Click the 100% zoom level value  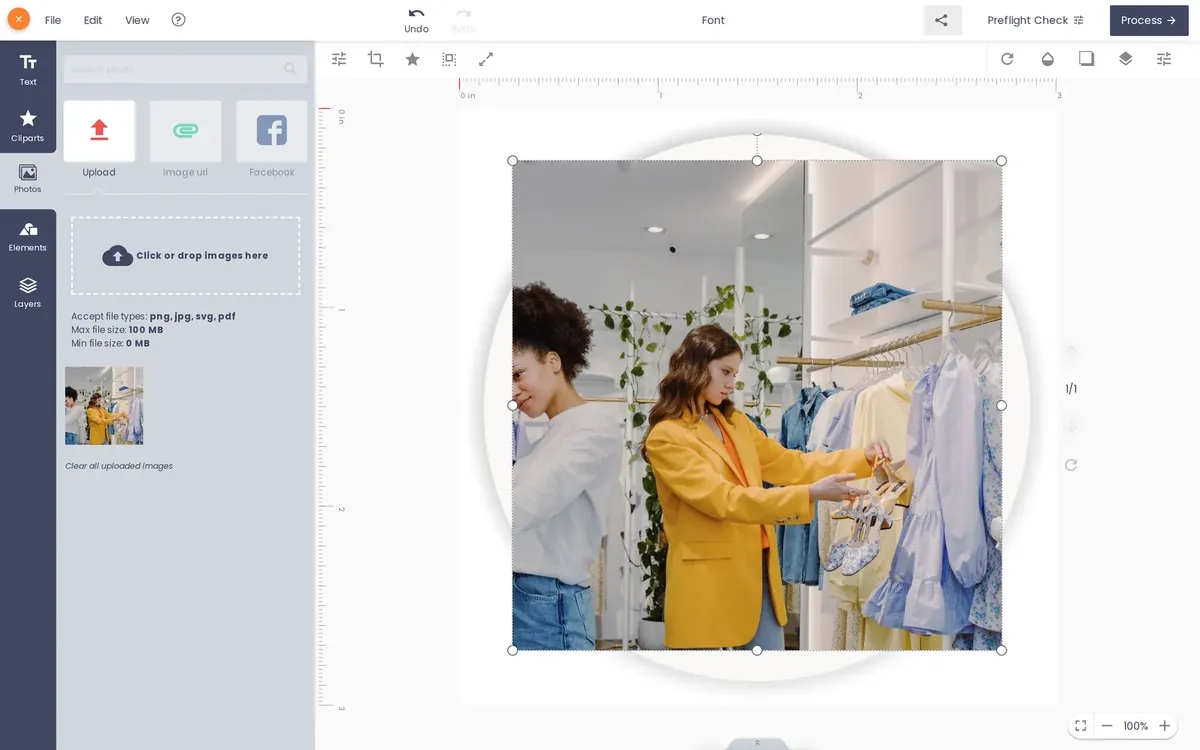[1135, 726]
